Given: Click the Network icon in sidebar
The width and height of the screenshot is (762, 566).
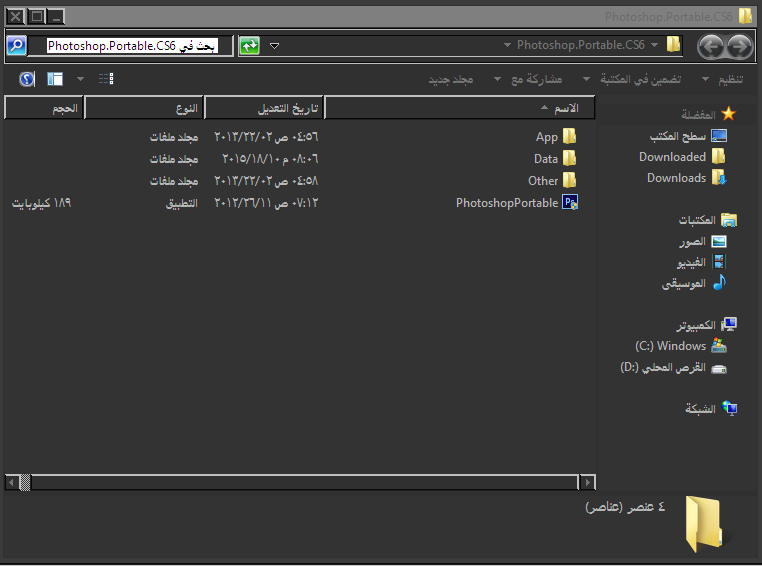Looking at the screenshot, I should point(729,408).
